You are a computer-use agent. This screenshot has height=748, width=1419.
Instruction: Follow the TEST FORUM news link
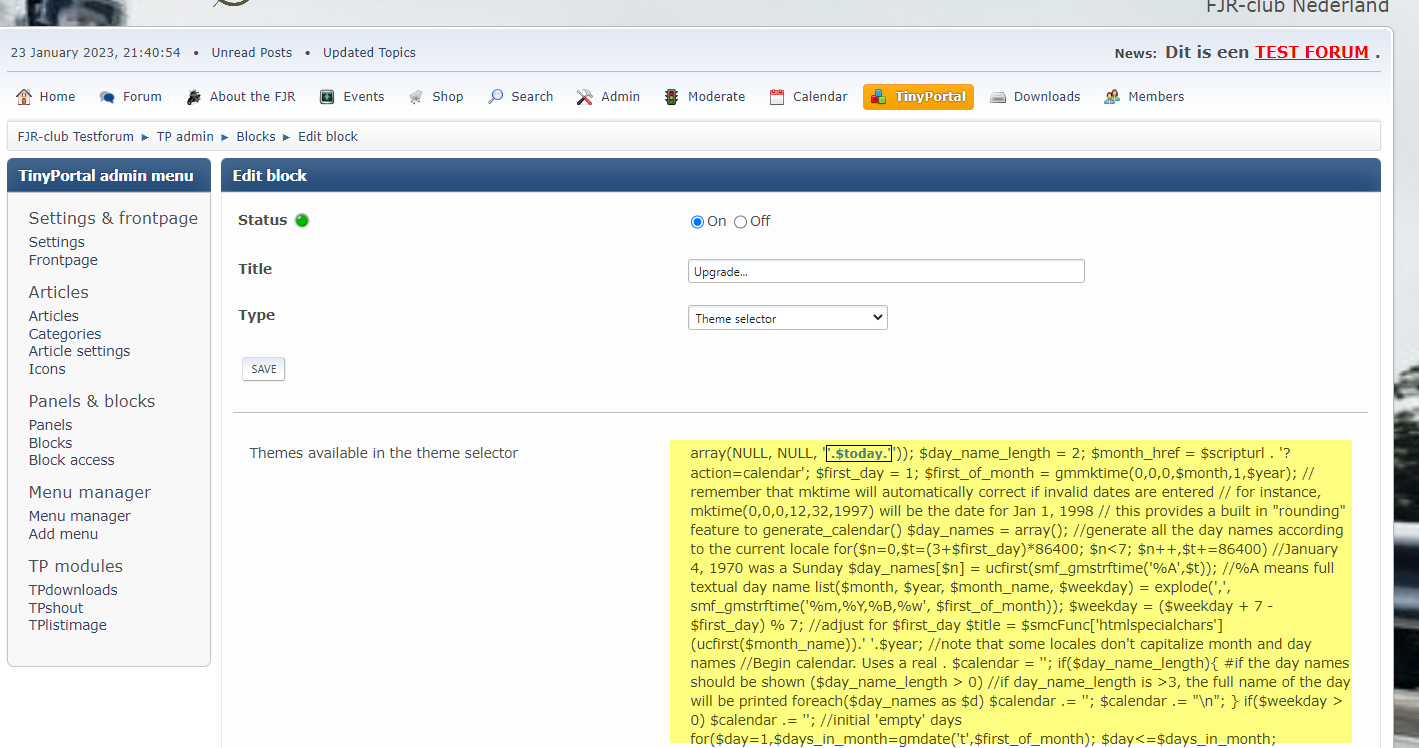click(1311, 51)
